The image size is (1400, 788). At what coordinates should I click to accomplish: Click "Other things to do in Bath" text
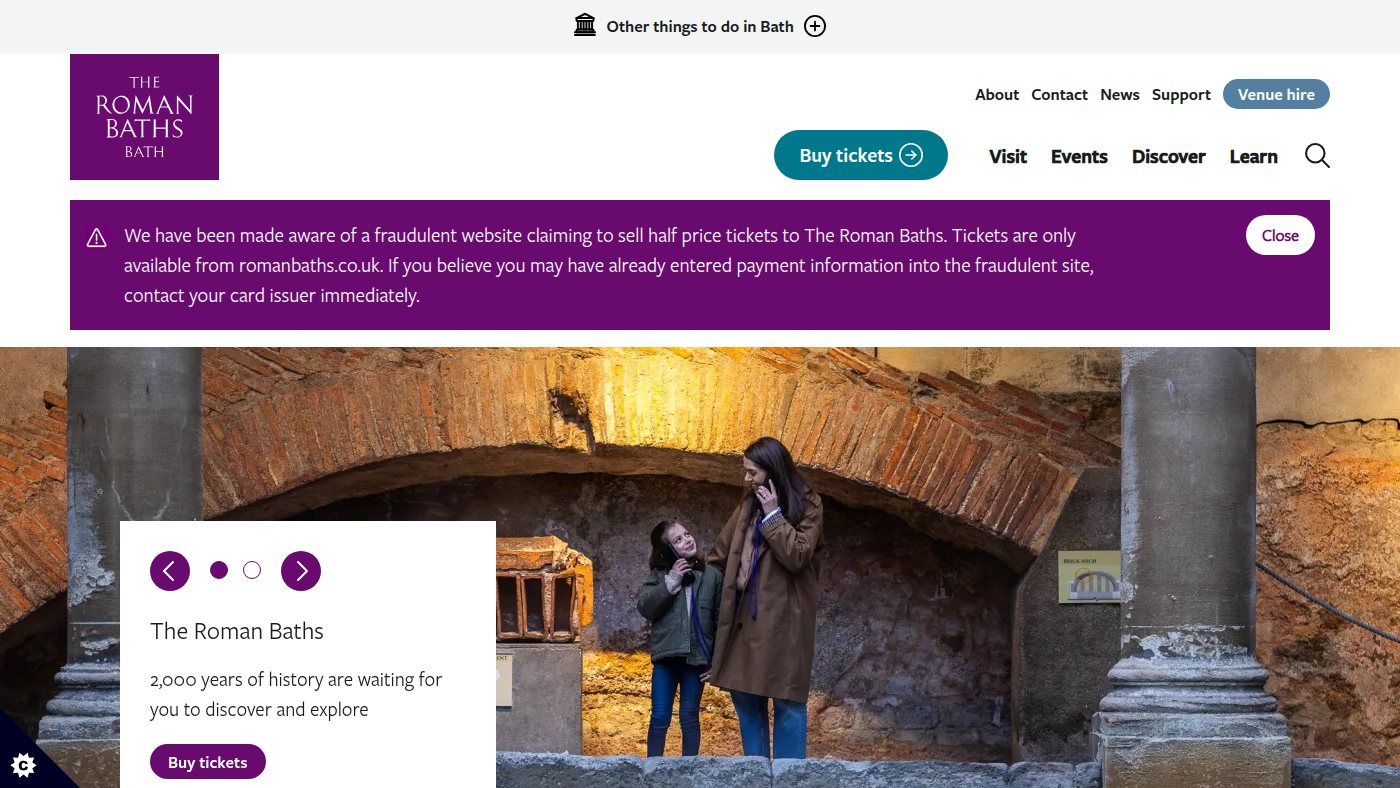point(700,27)
